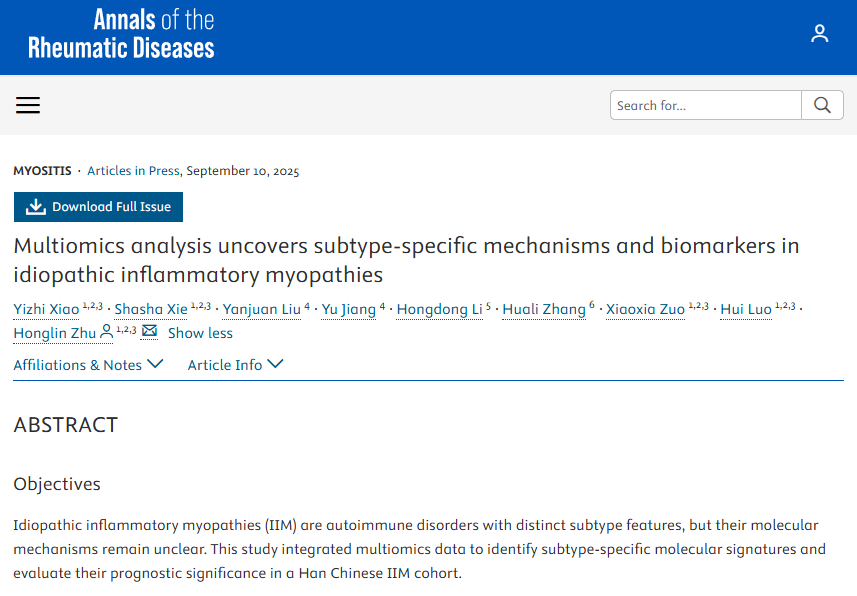Open the hamburger navigation menu

(x=28, y=105)
